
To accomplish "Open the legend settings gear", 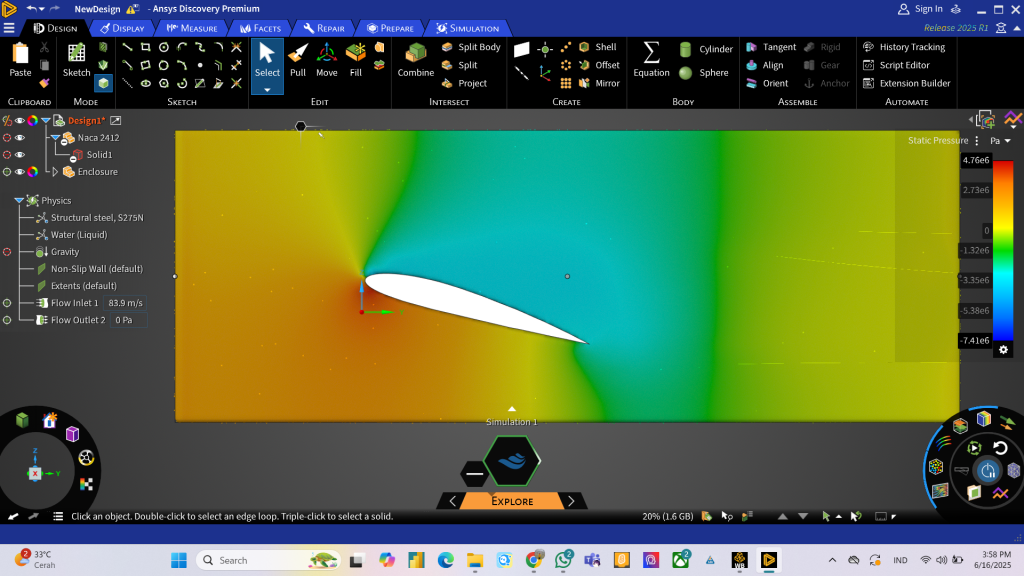I will [x=1003, y=350].
